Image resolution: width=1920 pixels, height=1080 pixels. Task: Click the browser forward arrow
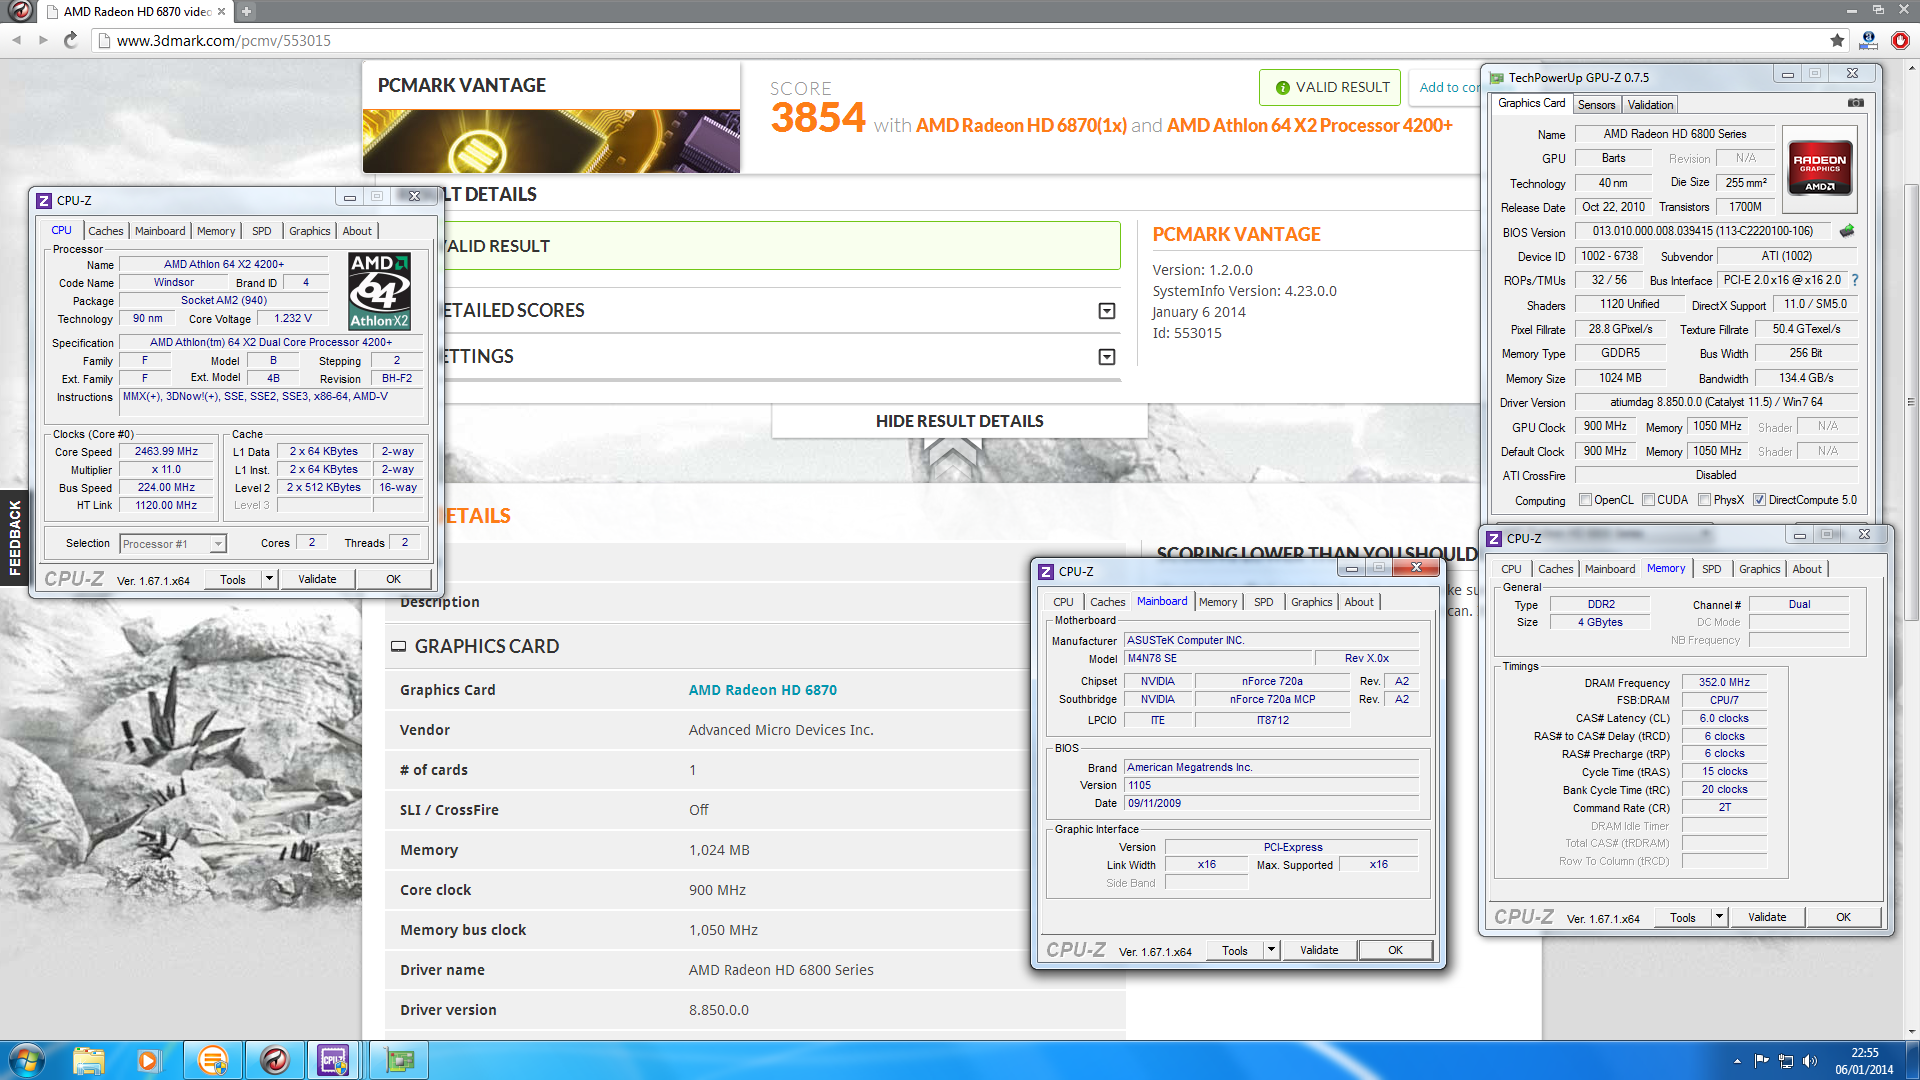click(43, 40)
